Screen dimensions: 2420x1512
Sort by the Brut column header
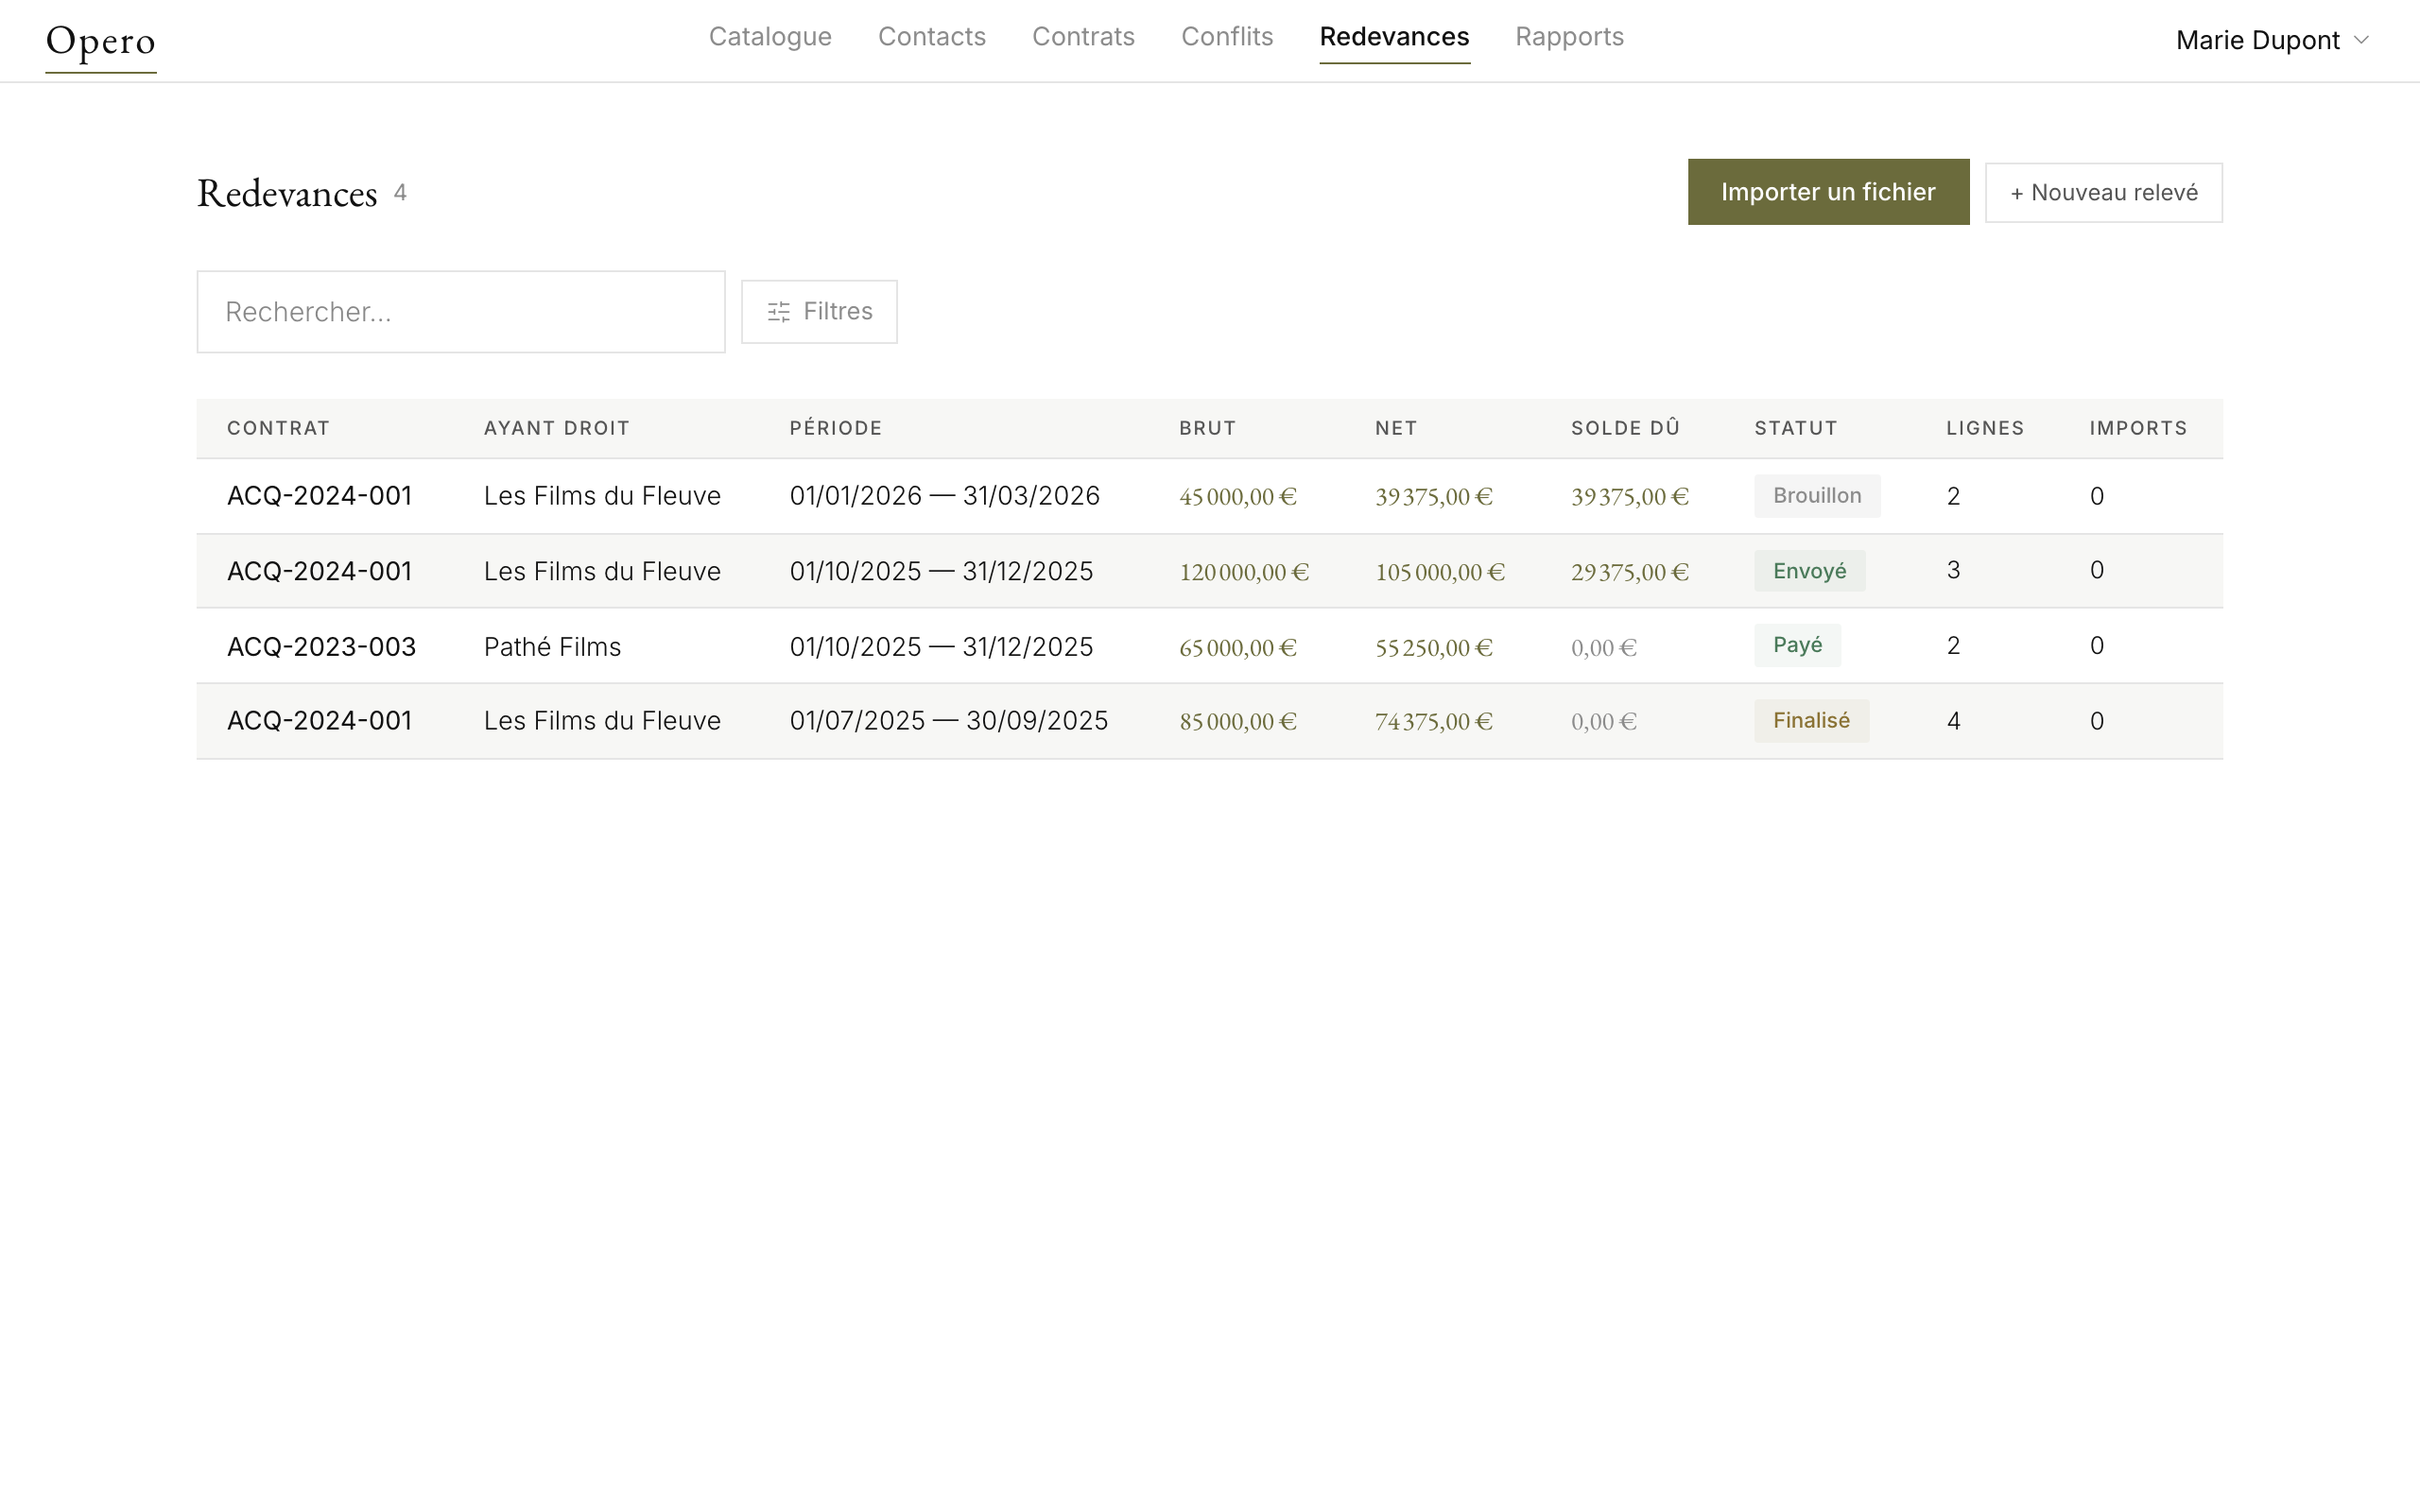(1207, 428)
